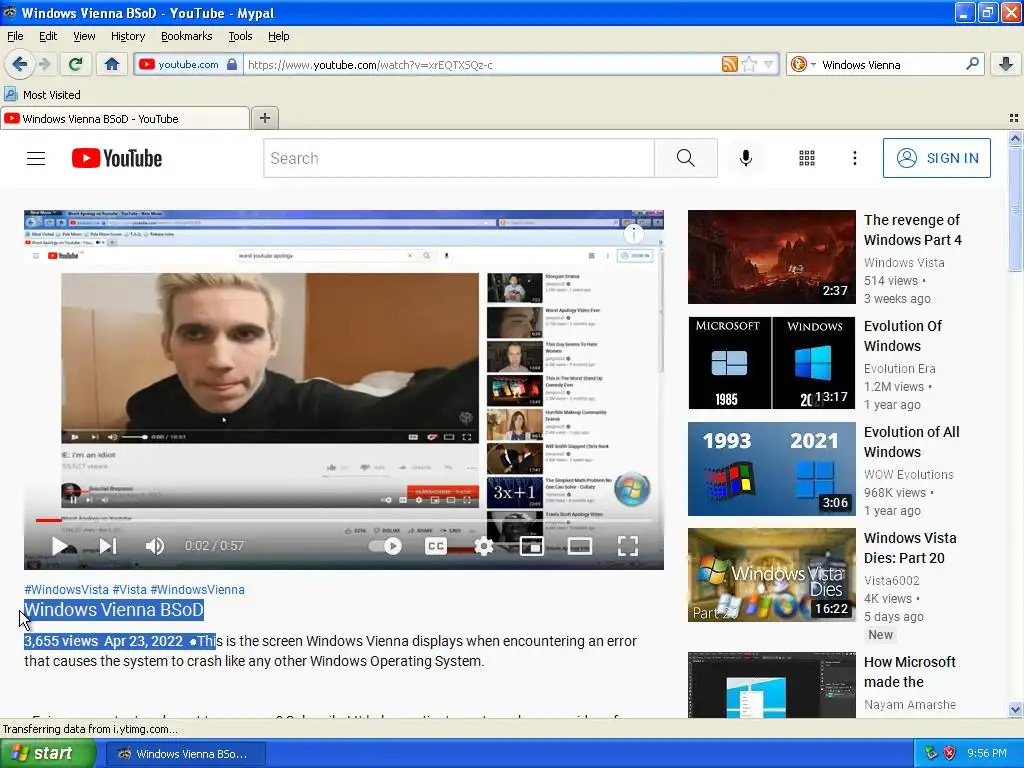The height and width of the screenshot is (768, 1024).
Task: Toggle closed captions CC button
Action: pos(436,546)
